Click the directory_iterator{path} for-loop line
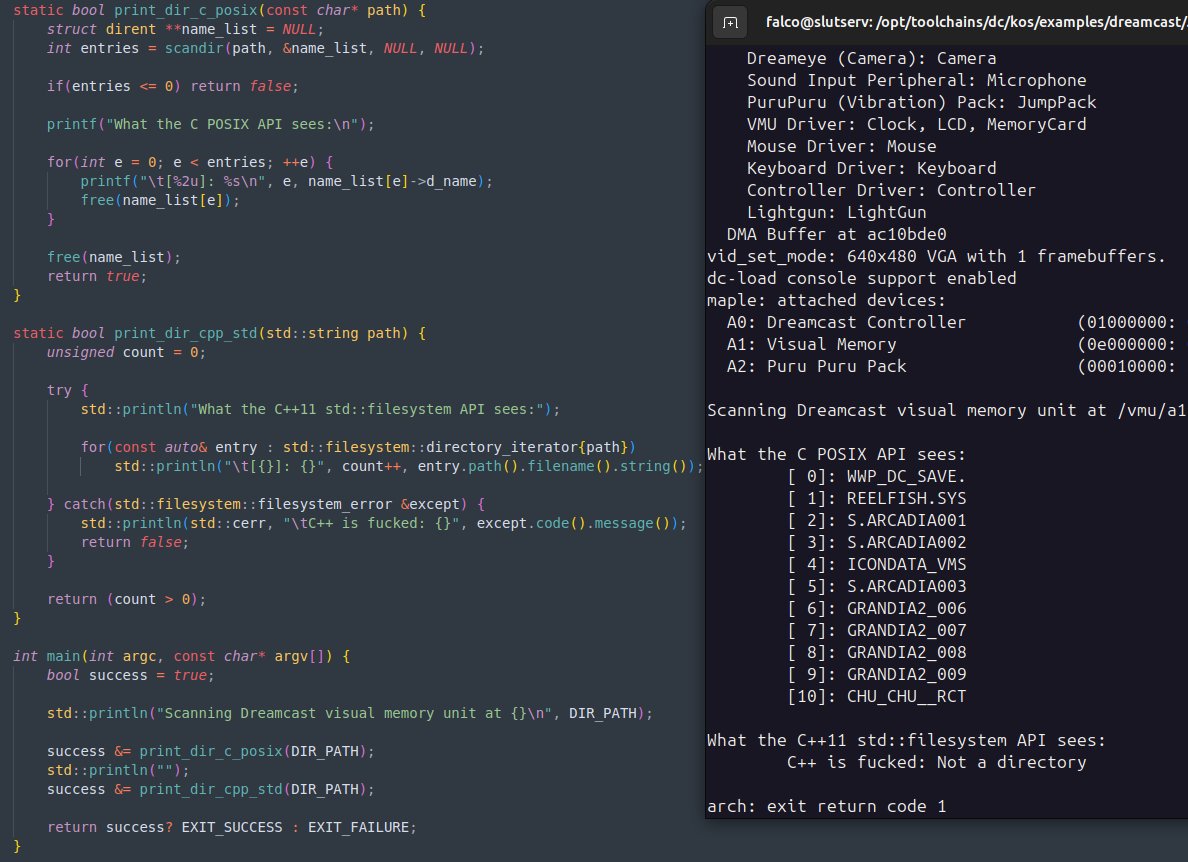Image resolution: width=1188 pixels, height=862 pixels. (x=358, y=447)
